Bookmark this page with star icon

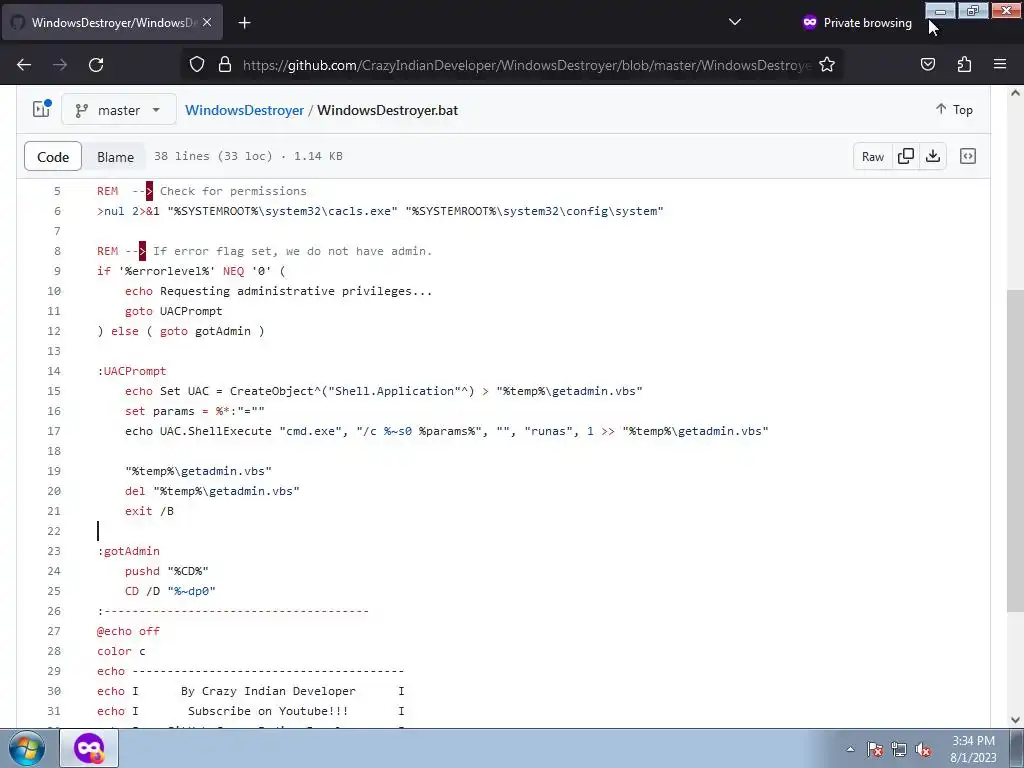(827, 64)
